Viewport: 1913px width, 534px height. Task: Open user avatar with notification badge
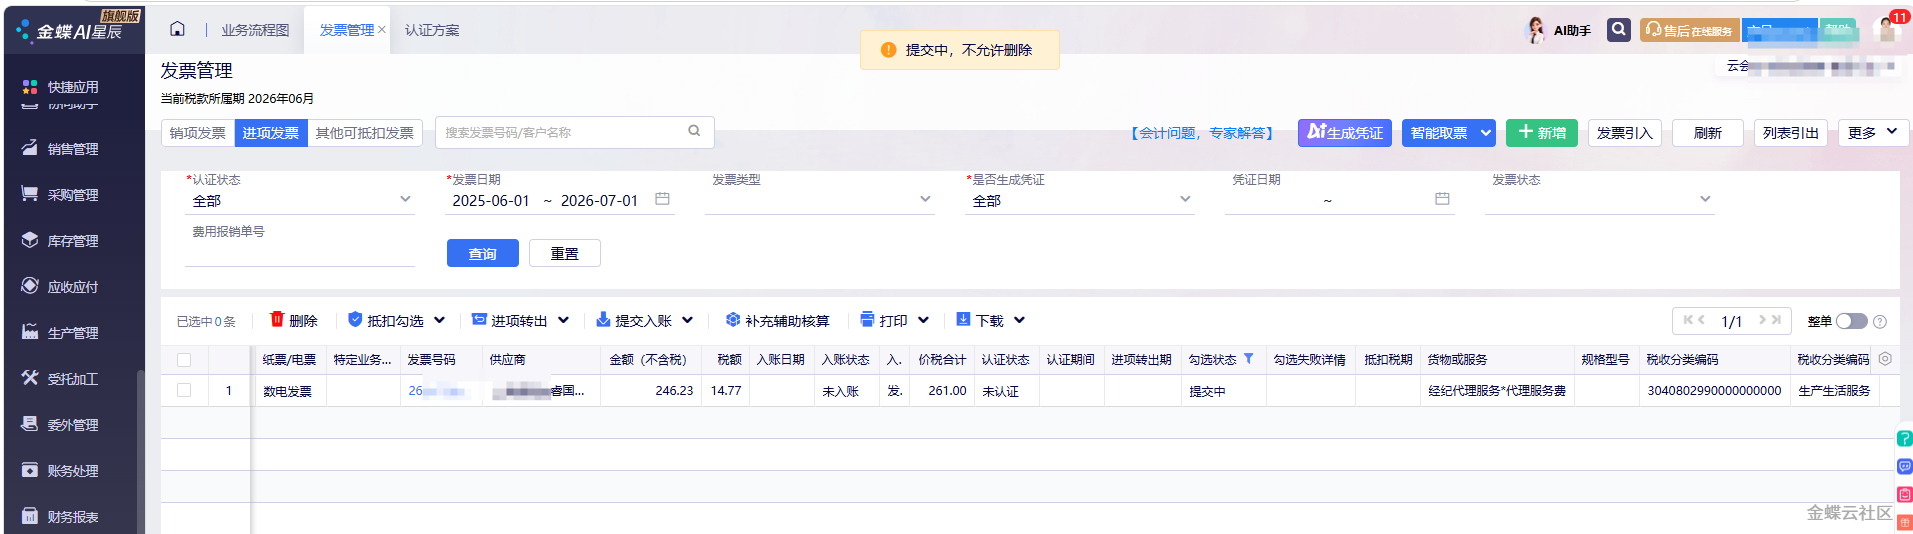[x=1888, y=29]
